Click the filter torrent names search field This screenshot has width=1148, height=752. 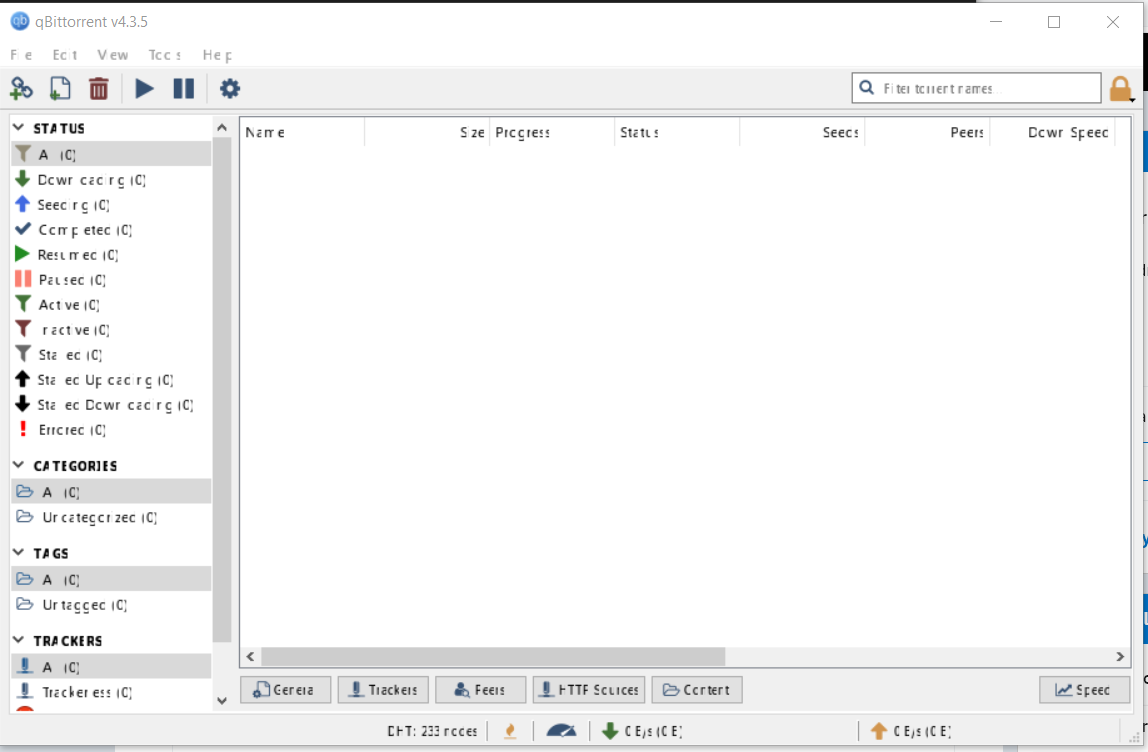(976, 88)
